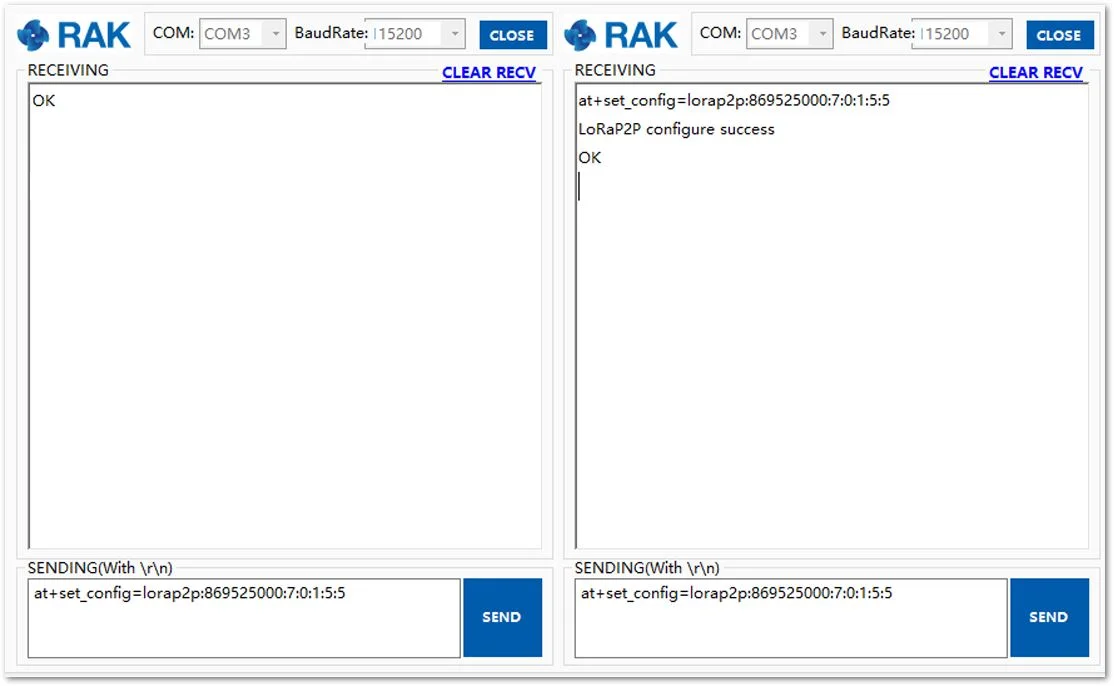1114x686 pixels.
Task: Select the COM3 field in left window
Action: [232, 33]
